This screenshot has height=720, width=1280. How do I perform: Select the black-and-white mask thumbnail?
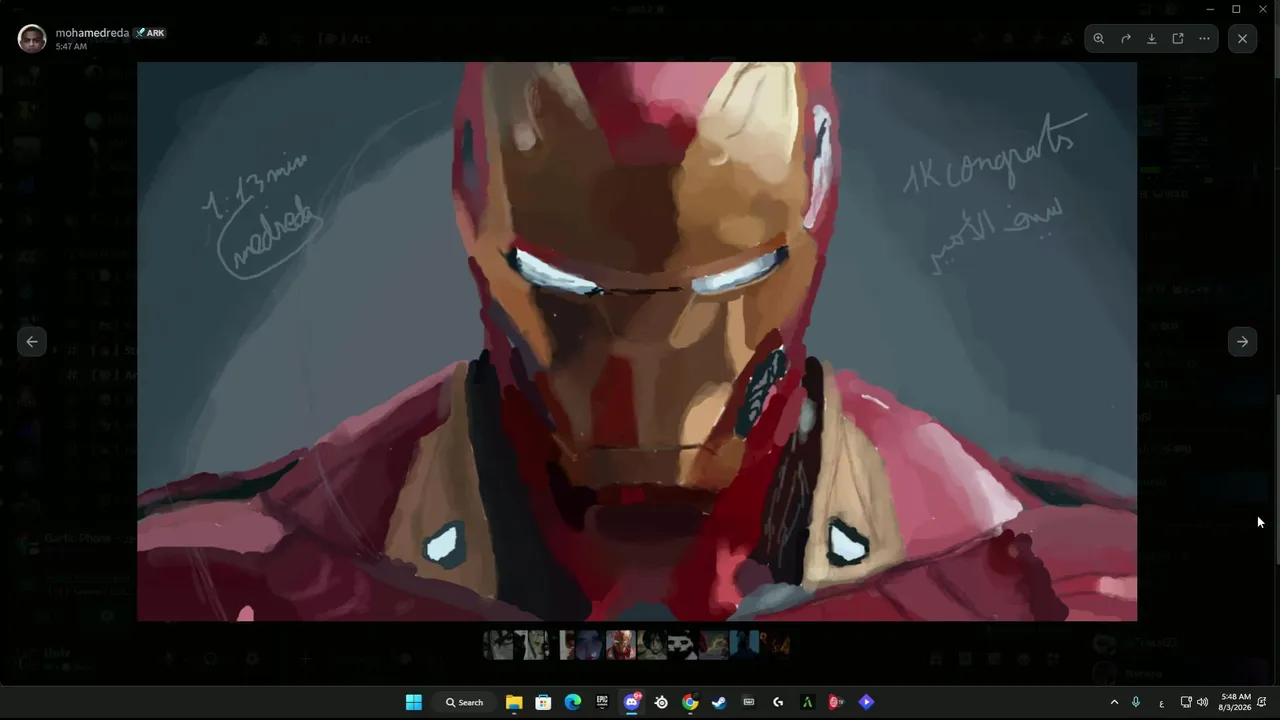click(682, 645)
